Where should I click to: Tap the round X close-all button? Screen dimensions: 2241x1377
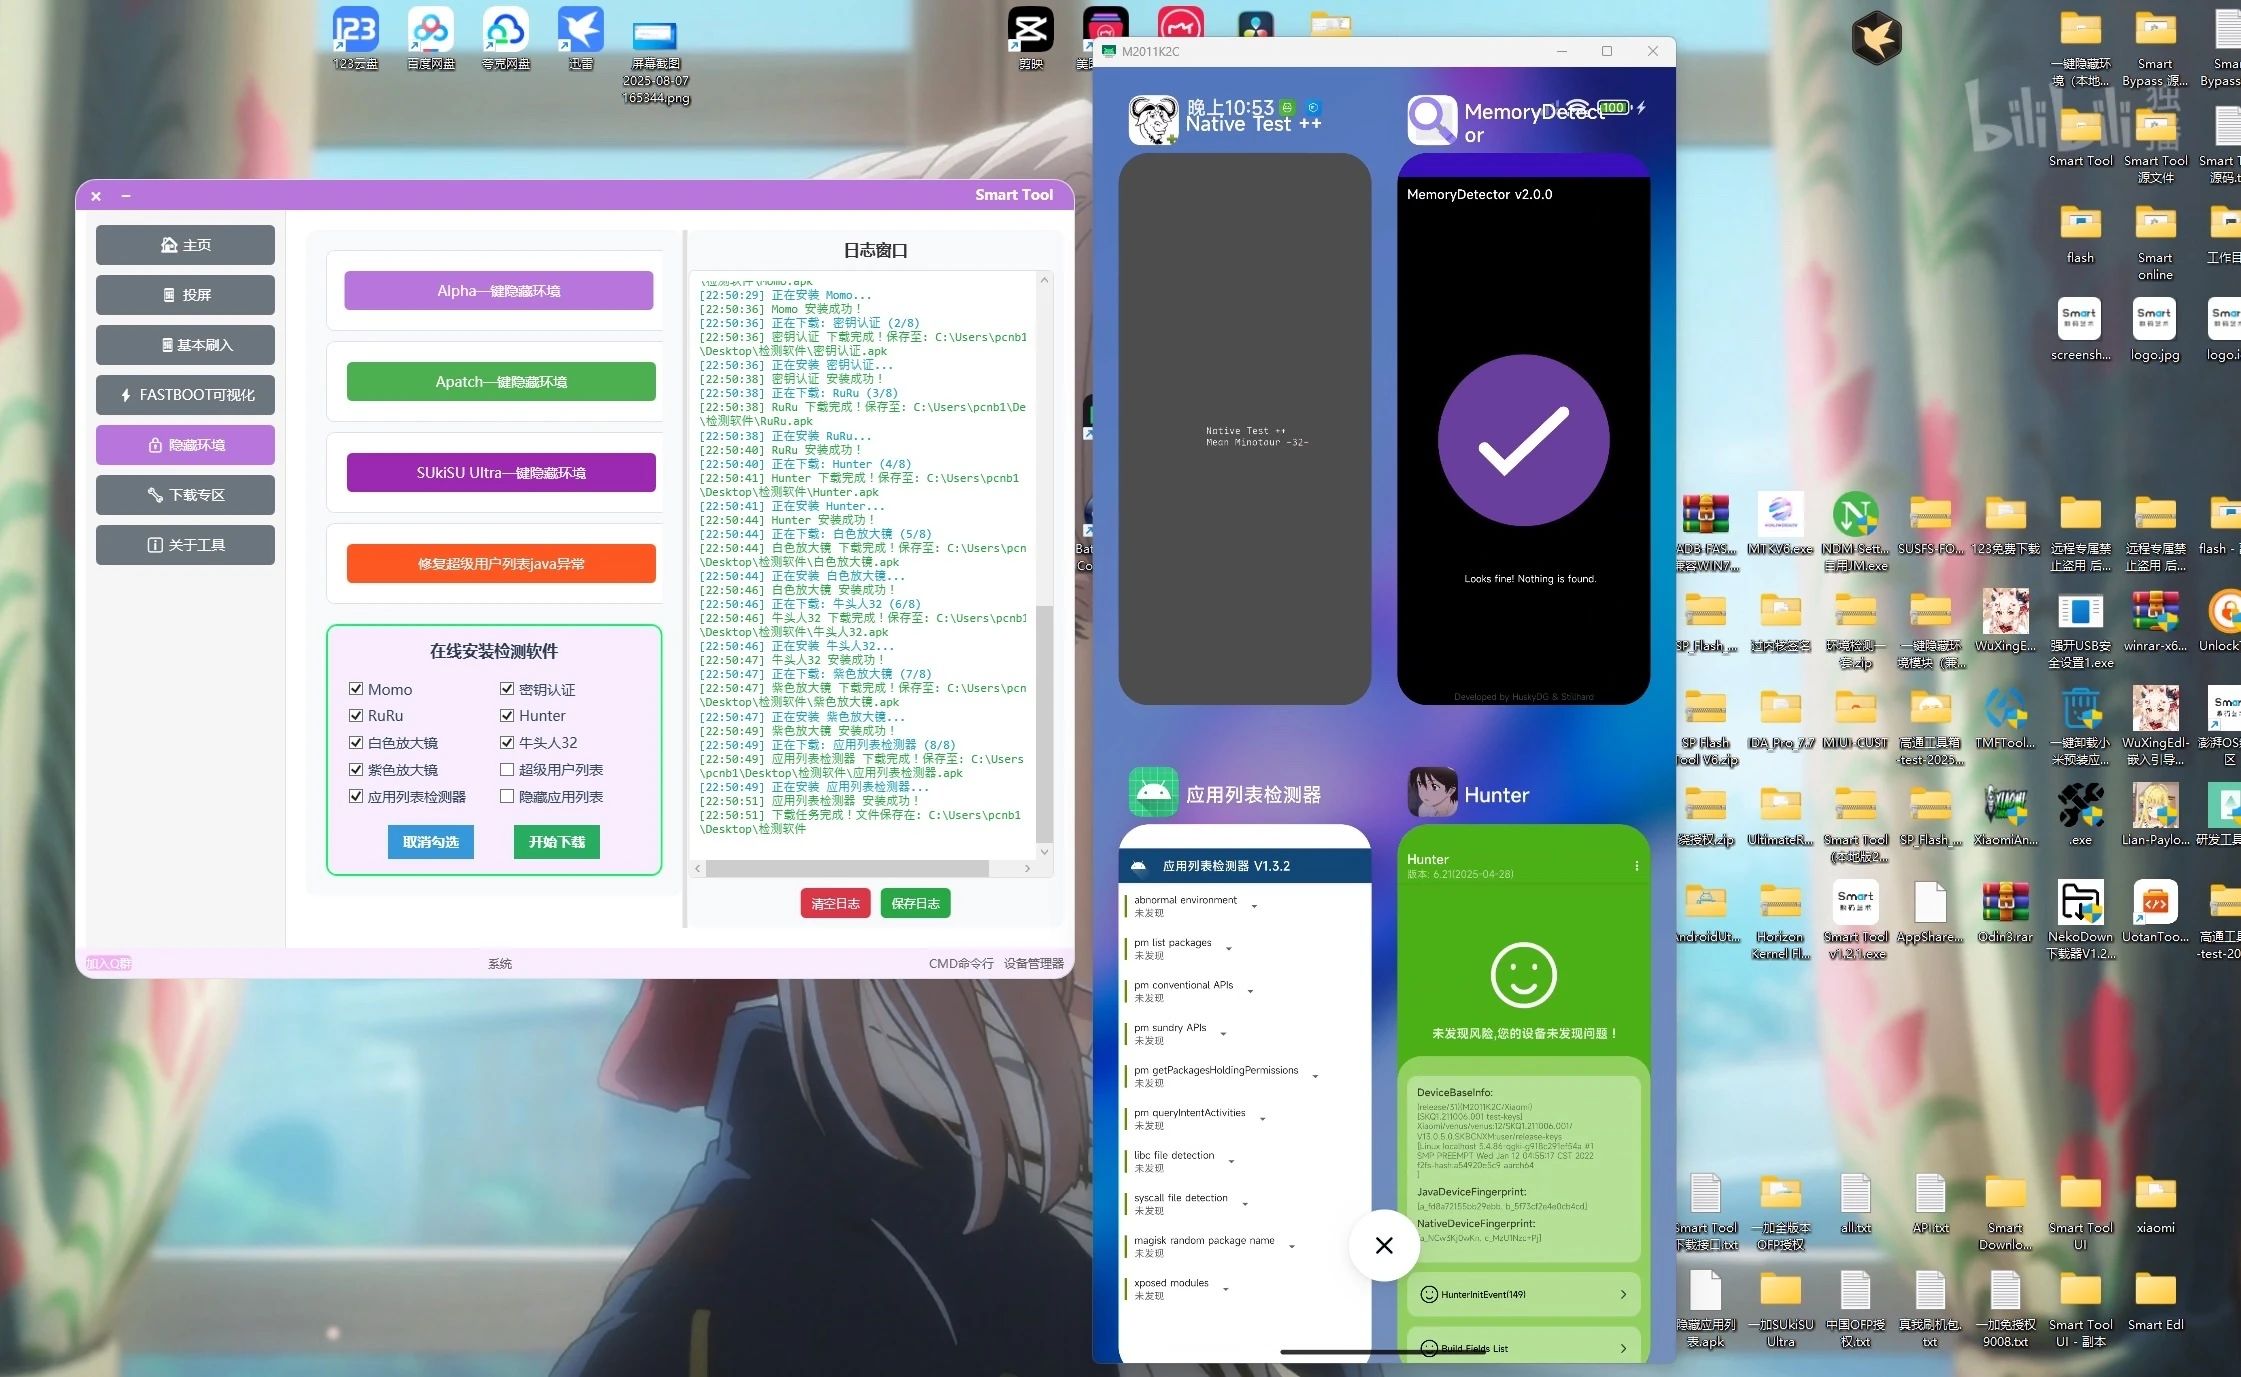(x=1383, y=1245)
